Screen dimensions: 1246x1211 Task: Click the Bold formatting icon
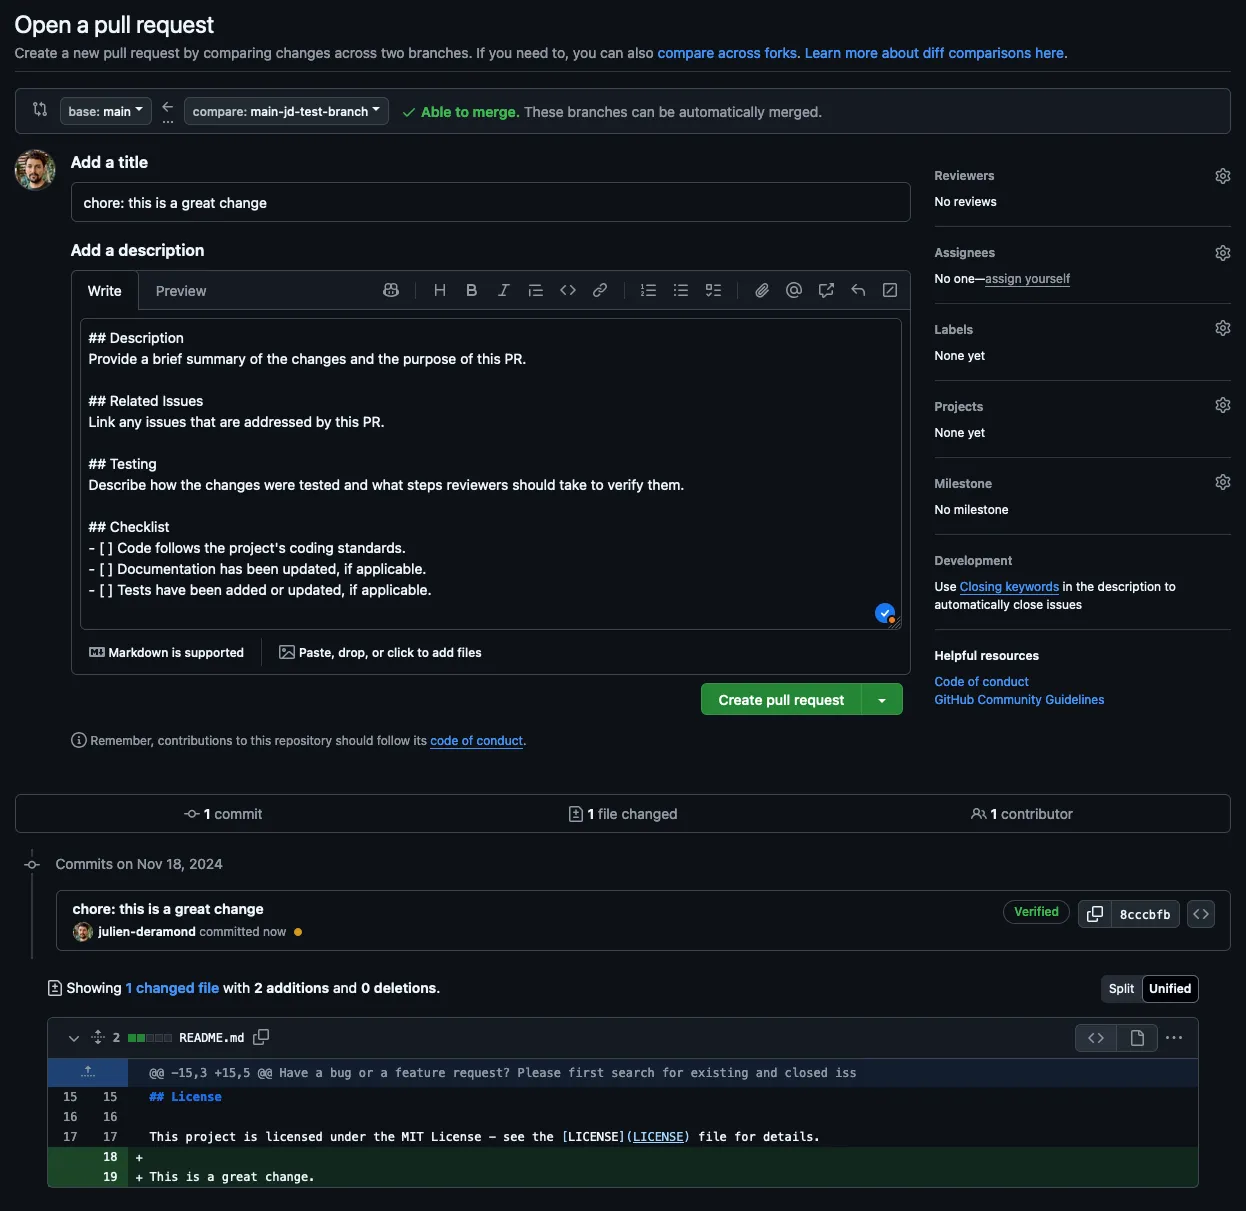[x=471, y=290]
